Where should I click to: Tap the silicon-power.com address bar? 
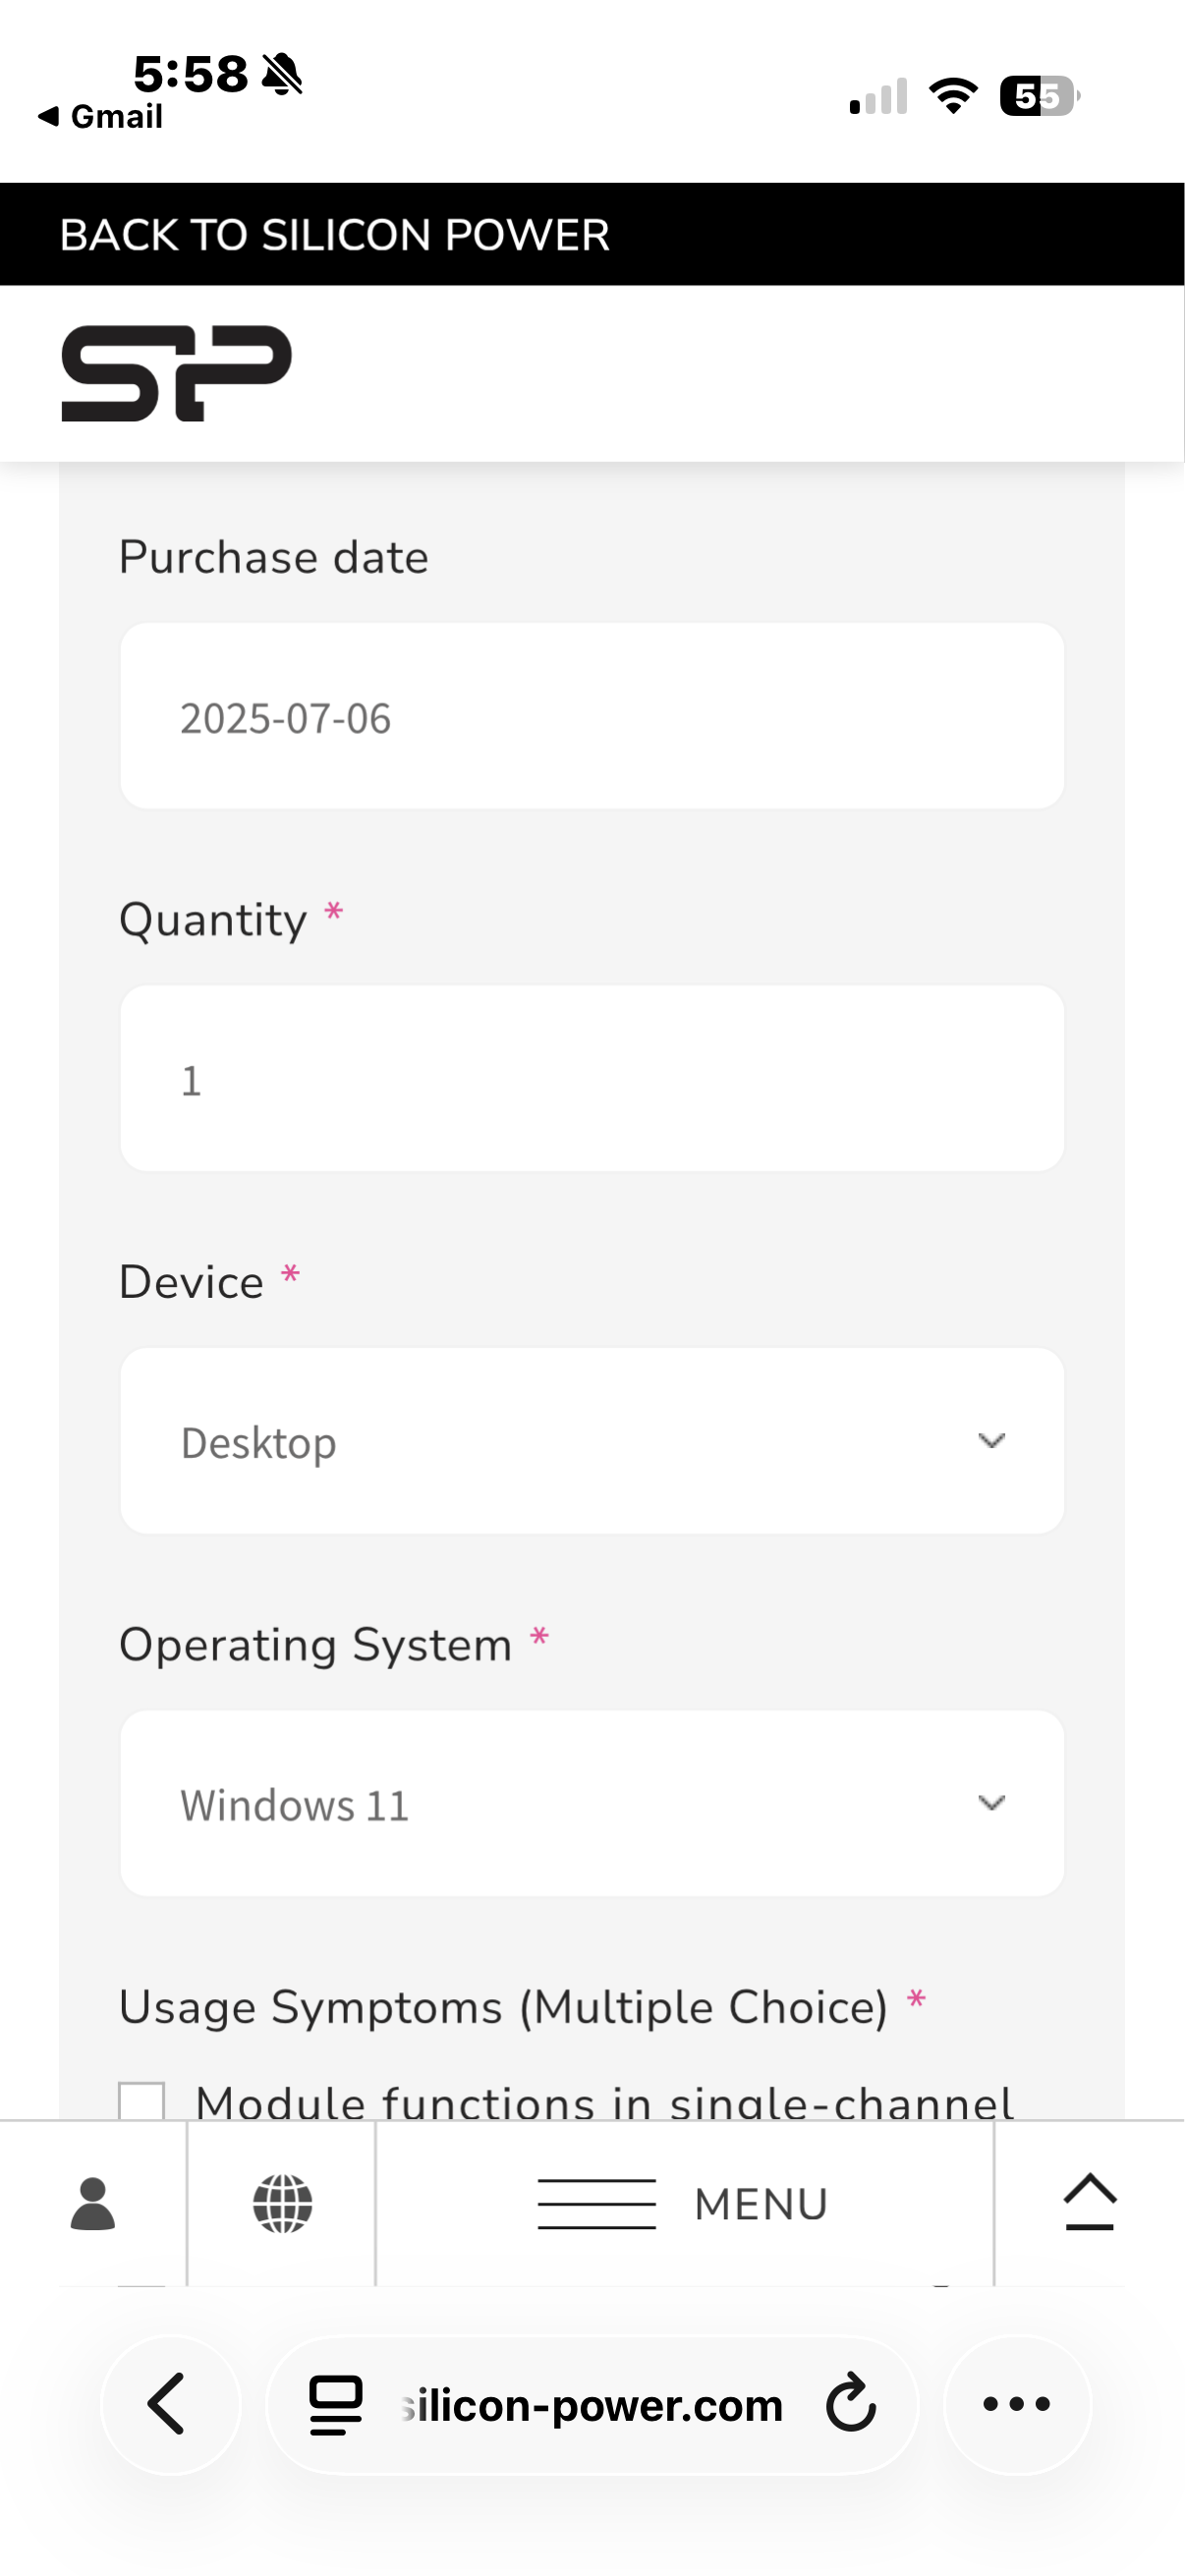click(x=590, y=2405)
